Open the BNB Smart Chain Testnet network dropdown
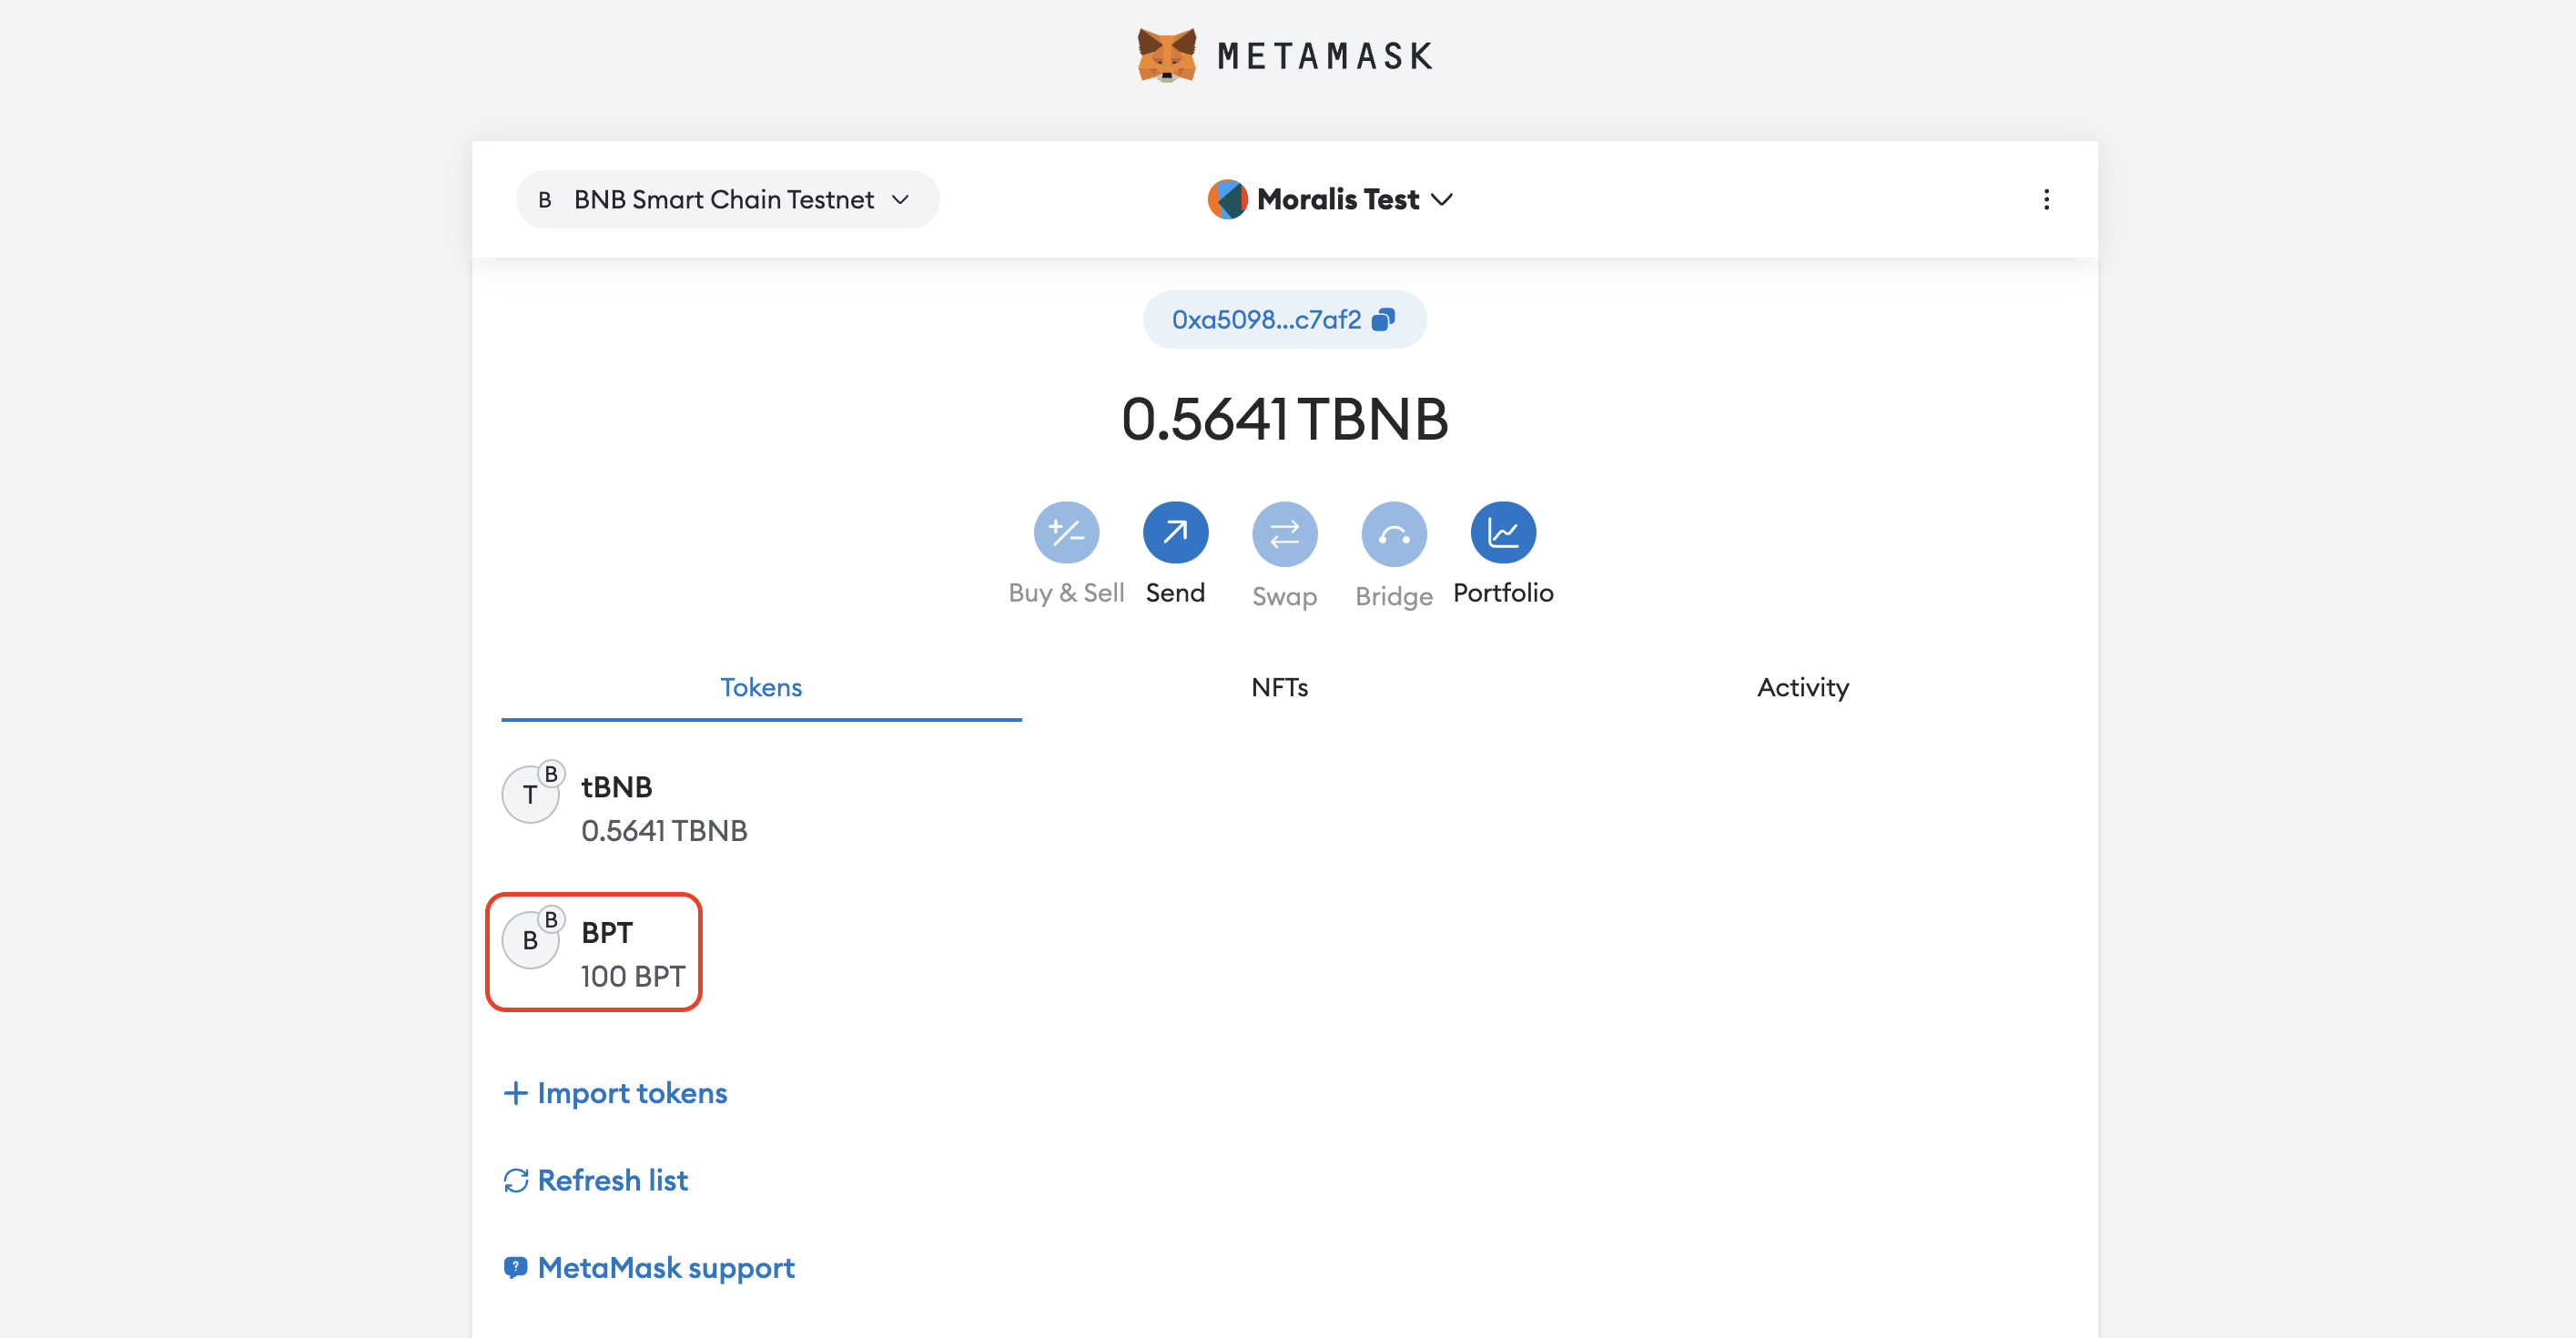 [x=727, y=199]
